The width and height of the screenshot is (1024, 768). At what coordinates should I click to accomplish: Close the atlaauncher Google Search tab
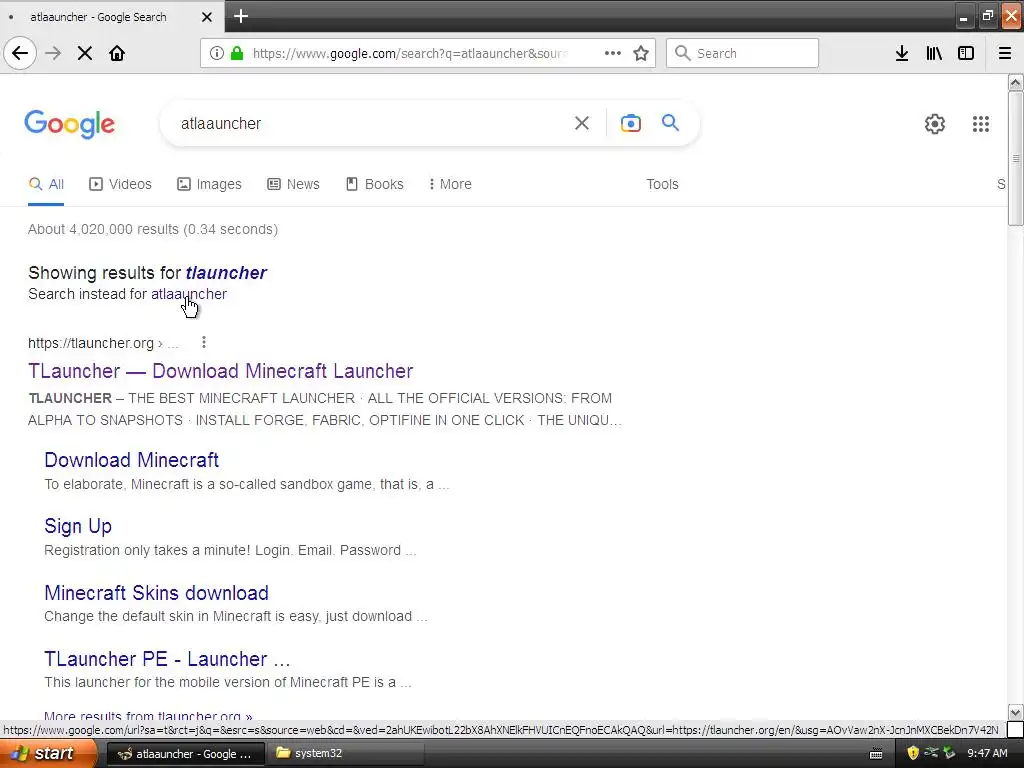(206, 17)
